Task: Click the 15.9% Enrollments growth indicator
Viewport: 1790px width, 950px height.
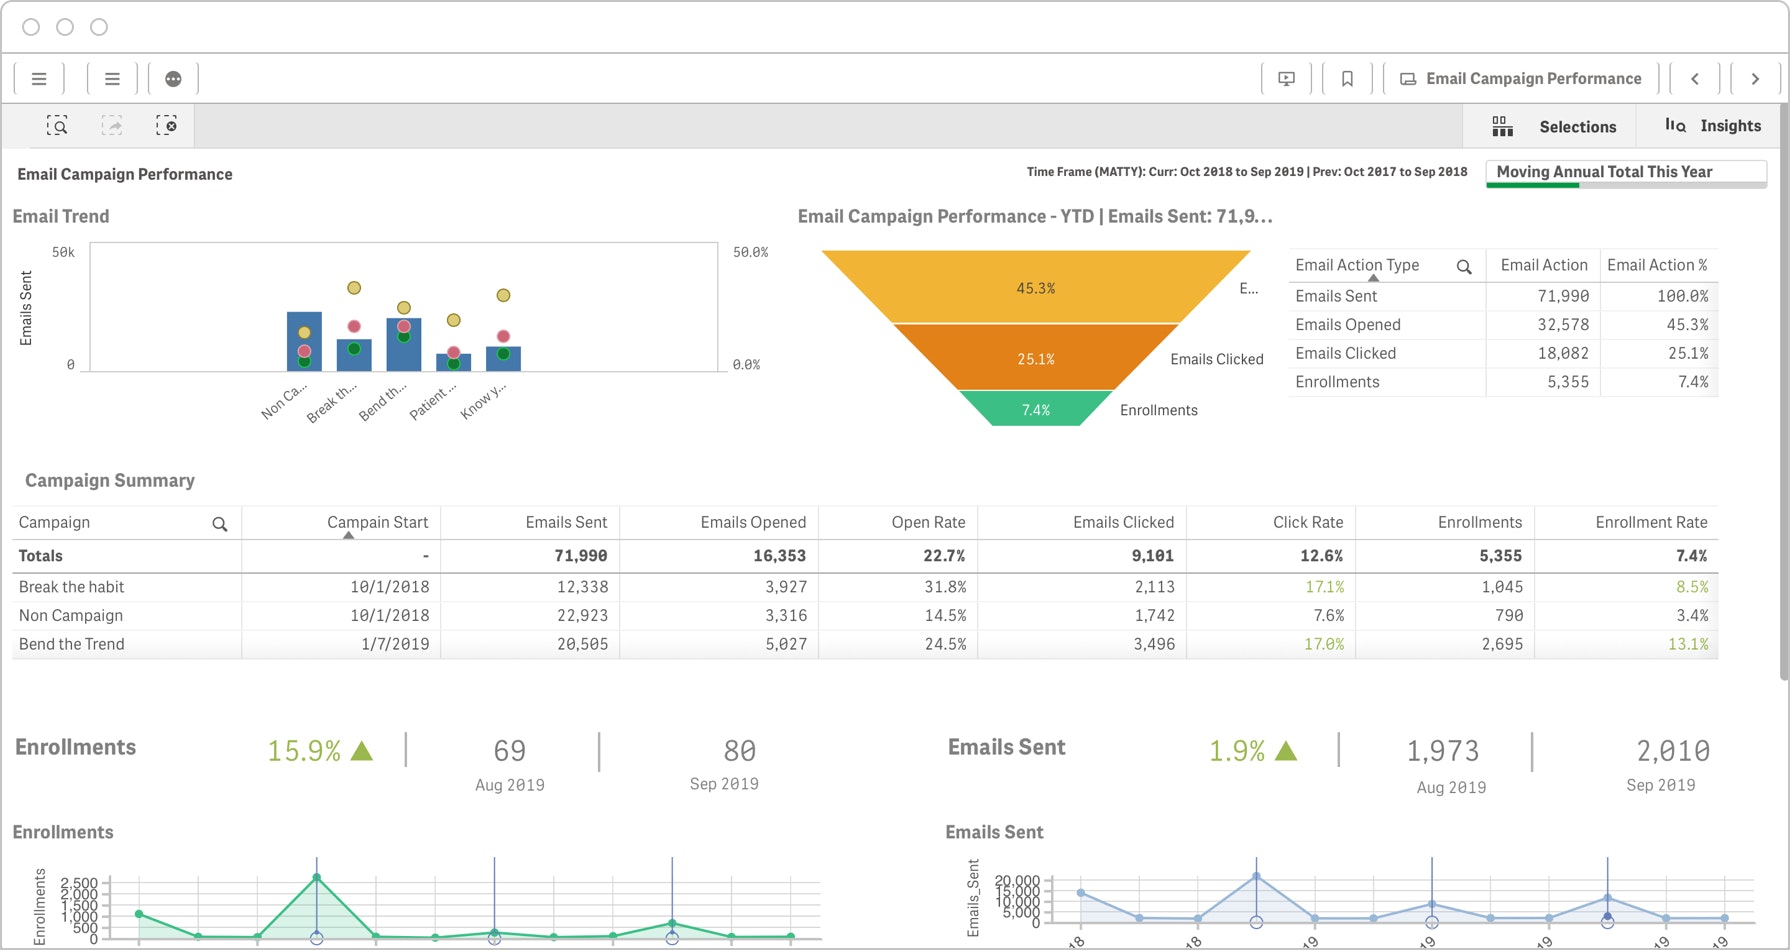Action: pos(320,751)
